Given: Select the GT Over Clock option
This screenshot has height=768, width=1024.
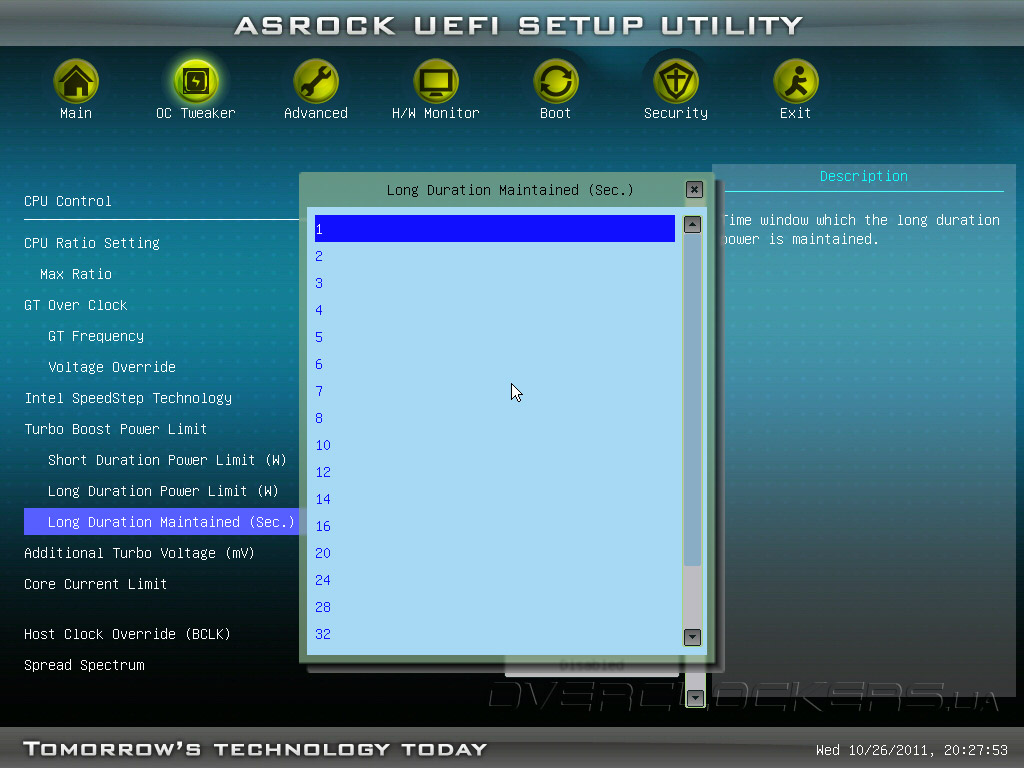Looking at the screenshot, I should point(76,305).
